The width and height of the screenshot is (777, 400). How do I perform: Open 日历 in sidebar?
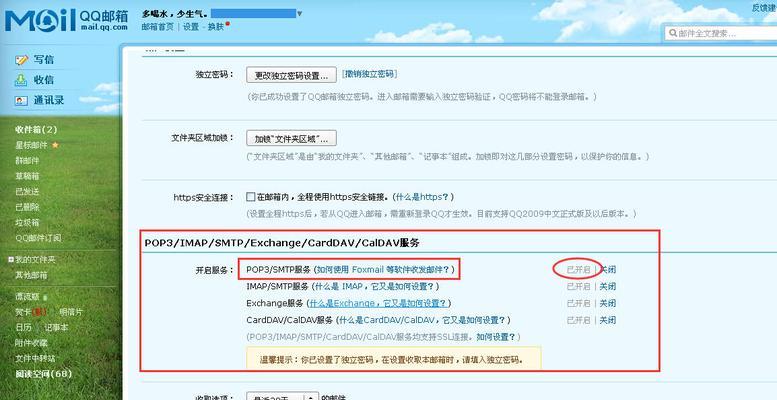[x=23, y=328]
